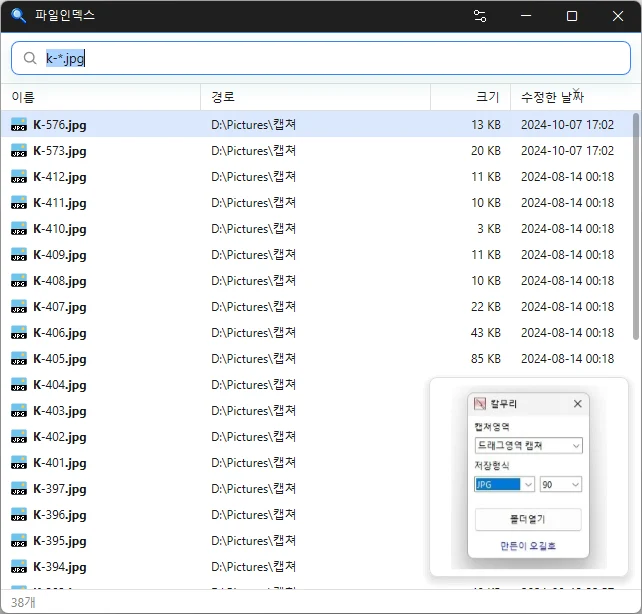This screenshot has width=642, height=614.
Task: Click the path cell of K-573.jpg row
Action: tap(253, 151)
